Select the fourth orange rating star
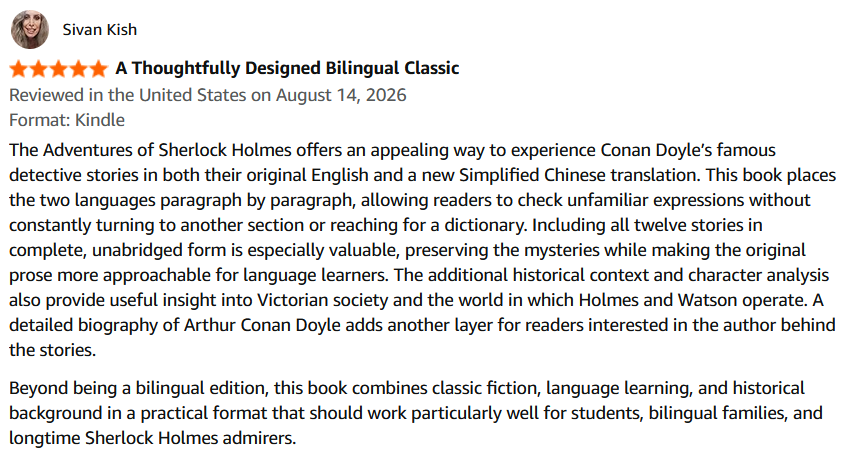The image size is (855, 452). tap(79, 69)
